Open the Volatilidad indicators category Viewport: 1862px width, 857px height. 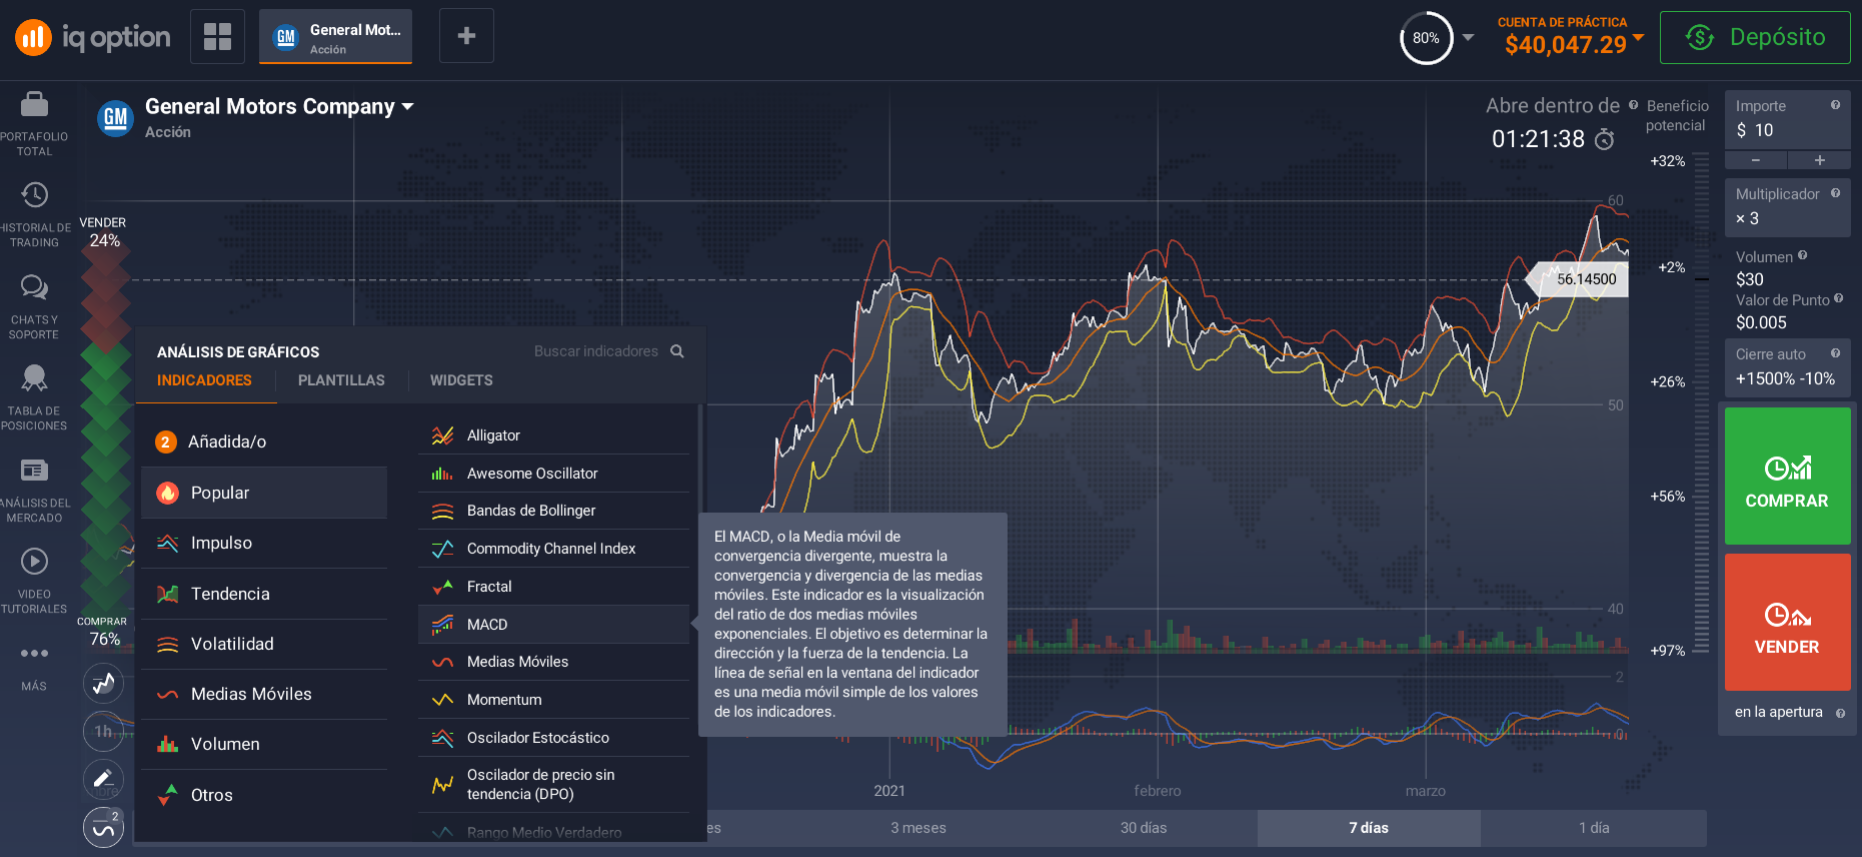264,643
